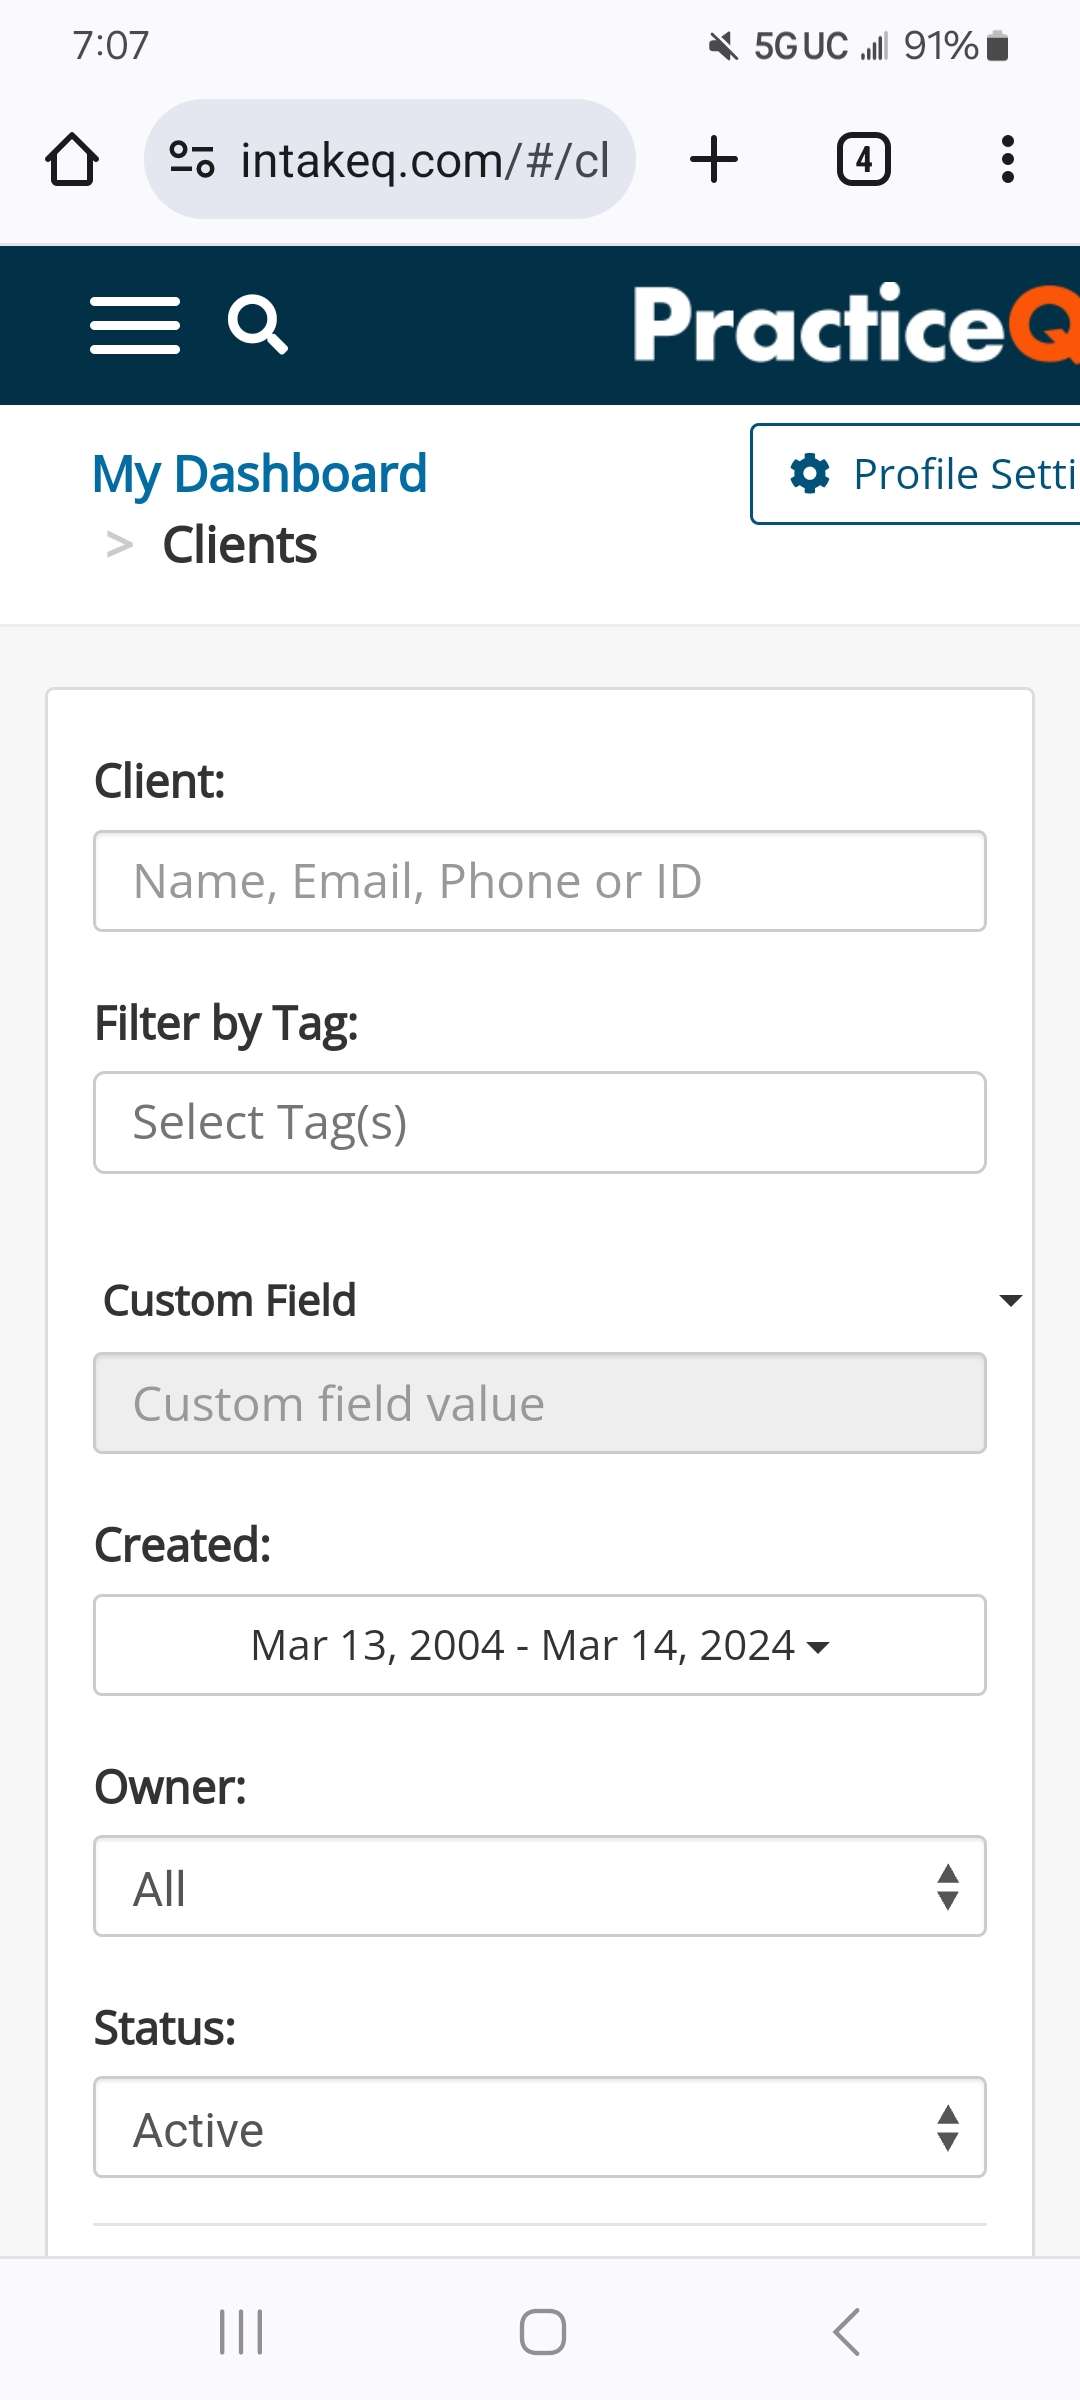Image resolution: width=1080 pixels, height=2400 pixels.
Task: Go to browser home page
Action: tap(72, 160)
